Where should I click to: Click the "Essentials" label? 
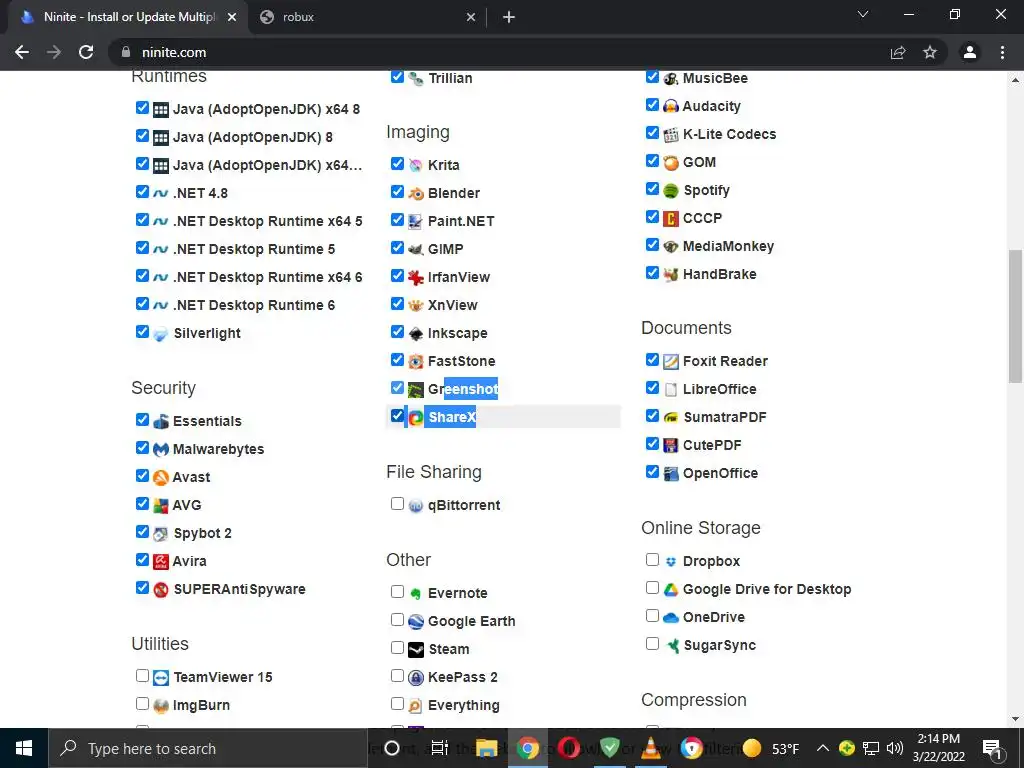[x=207, y=421]
